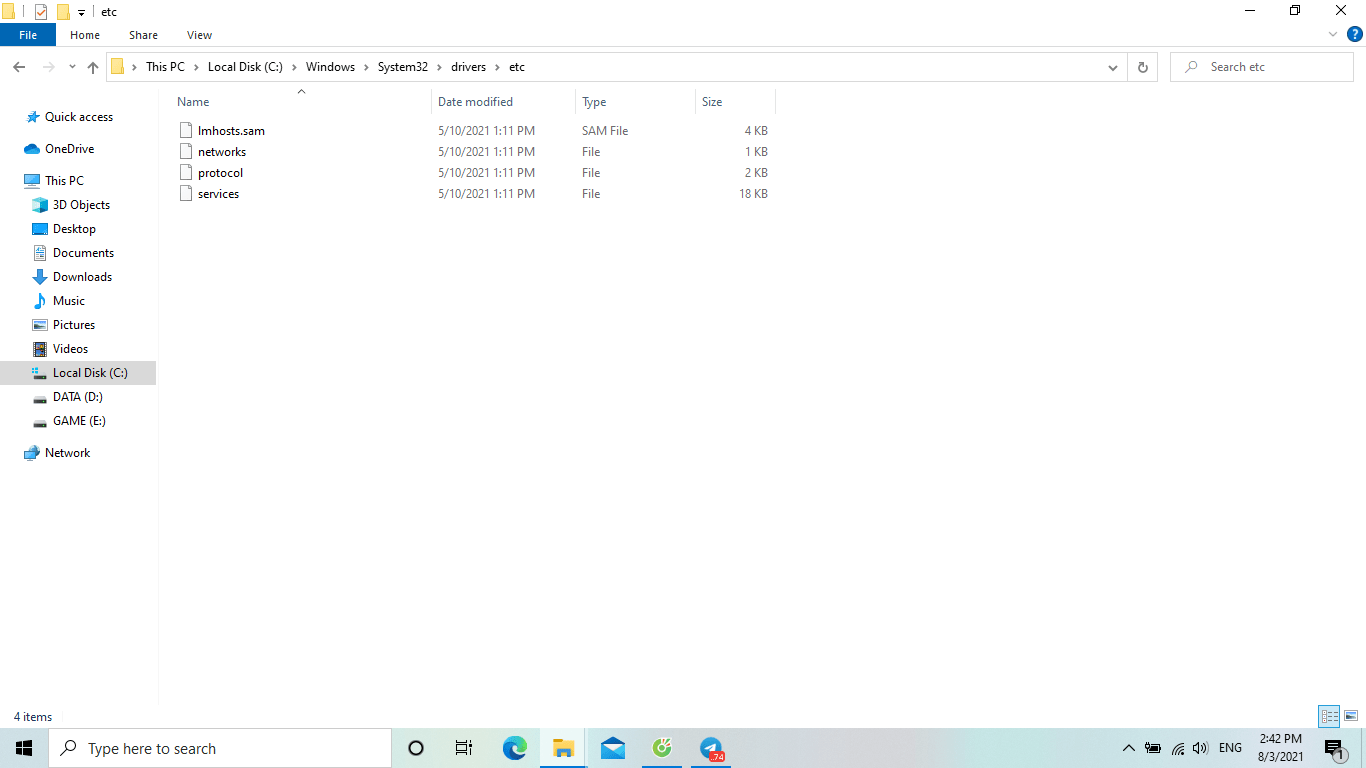Click the Properties quick access toolbar icon
The height and width of the screenshot is (768, 1366).
click(x=41, y=12)
